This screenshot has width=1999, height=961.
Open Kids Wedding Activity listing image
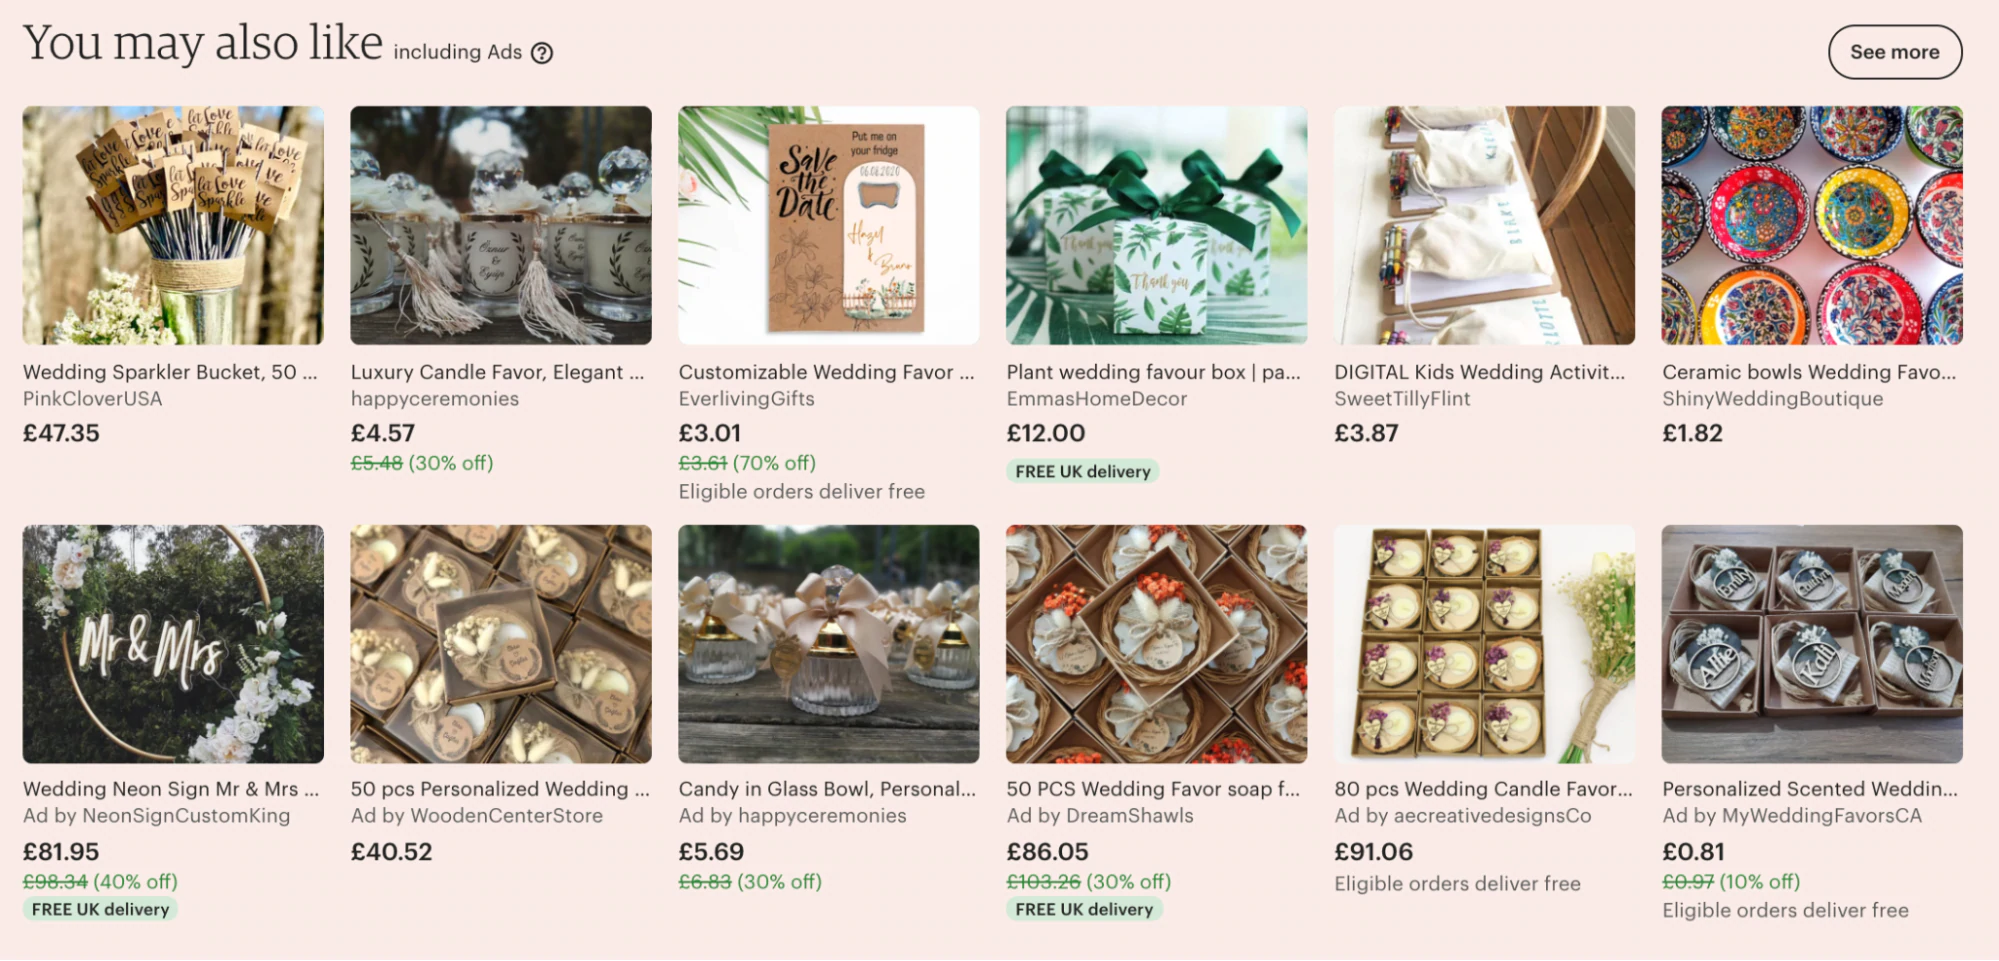pyautogui.click(x=1485, y=226)
